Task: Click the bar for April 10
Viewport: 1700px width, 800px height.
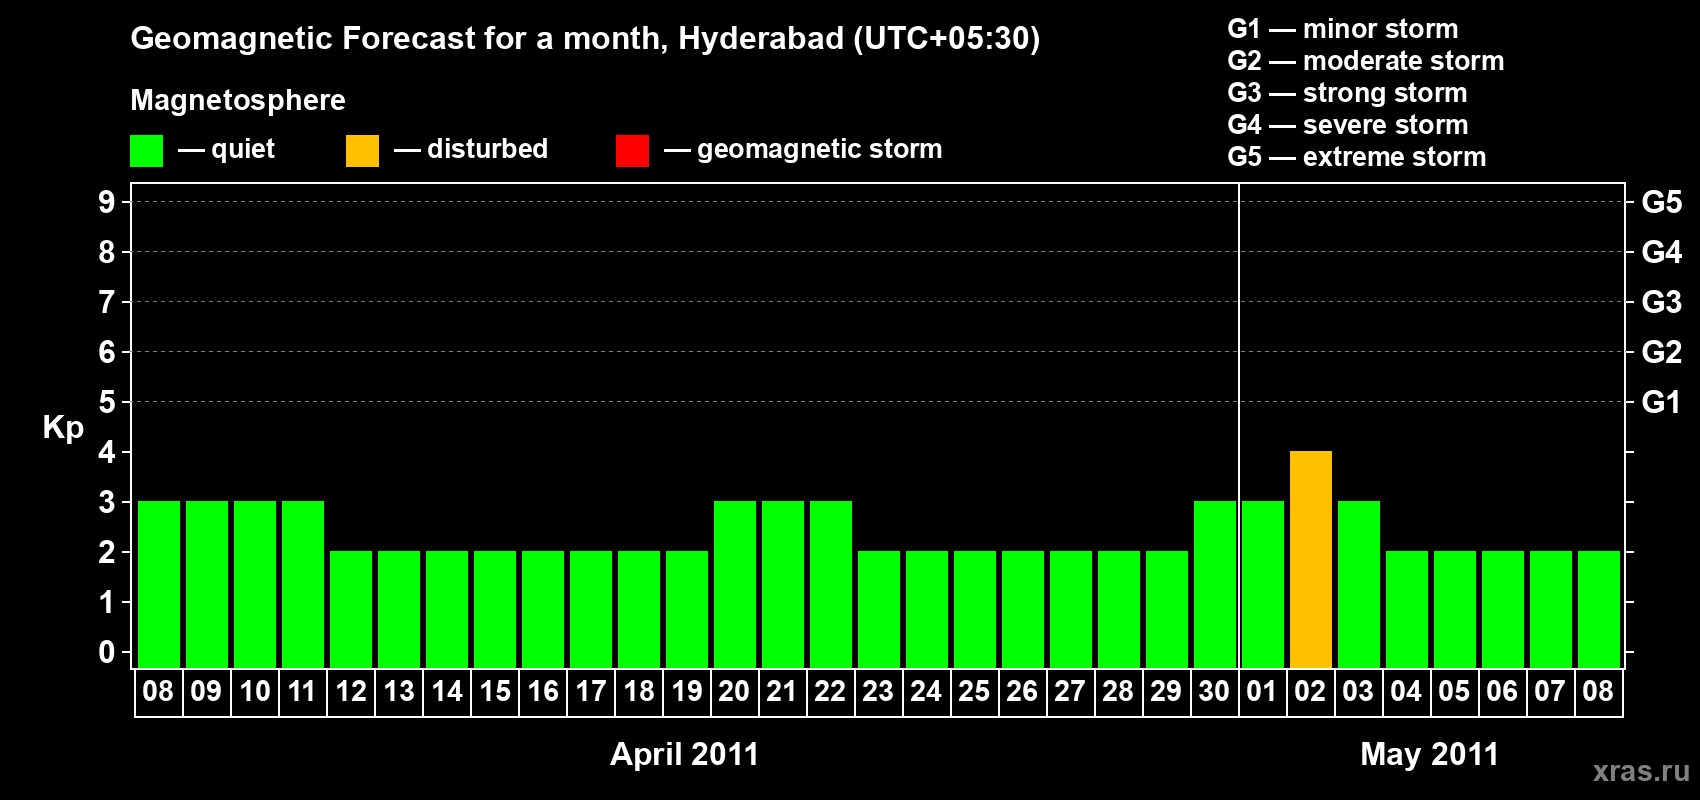Action: pyautogui.click(x=255, y=585)
